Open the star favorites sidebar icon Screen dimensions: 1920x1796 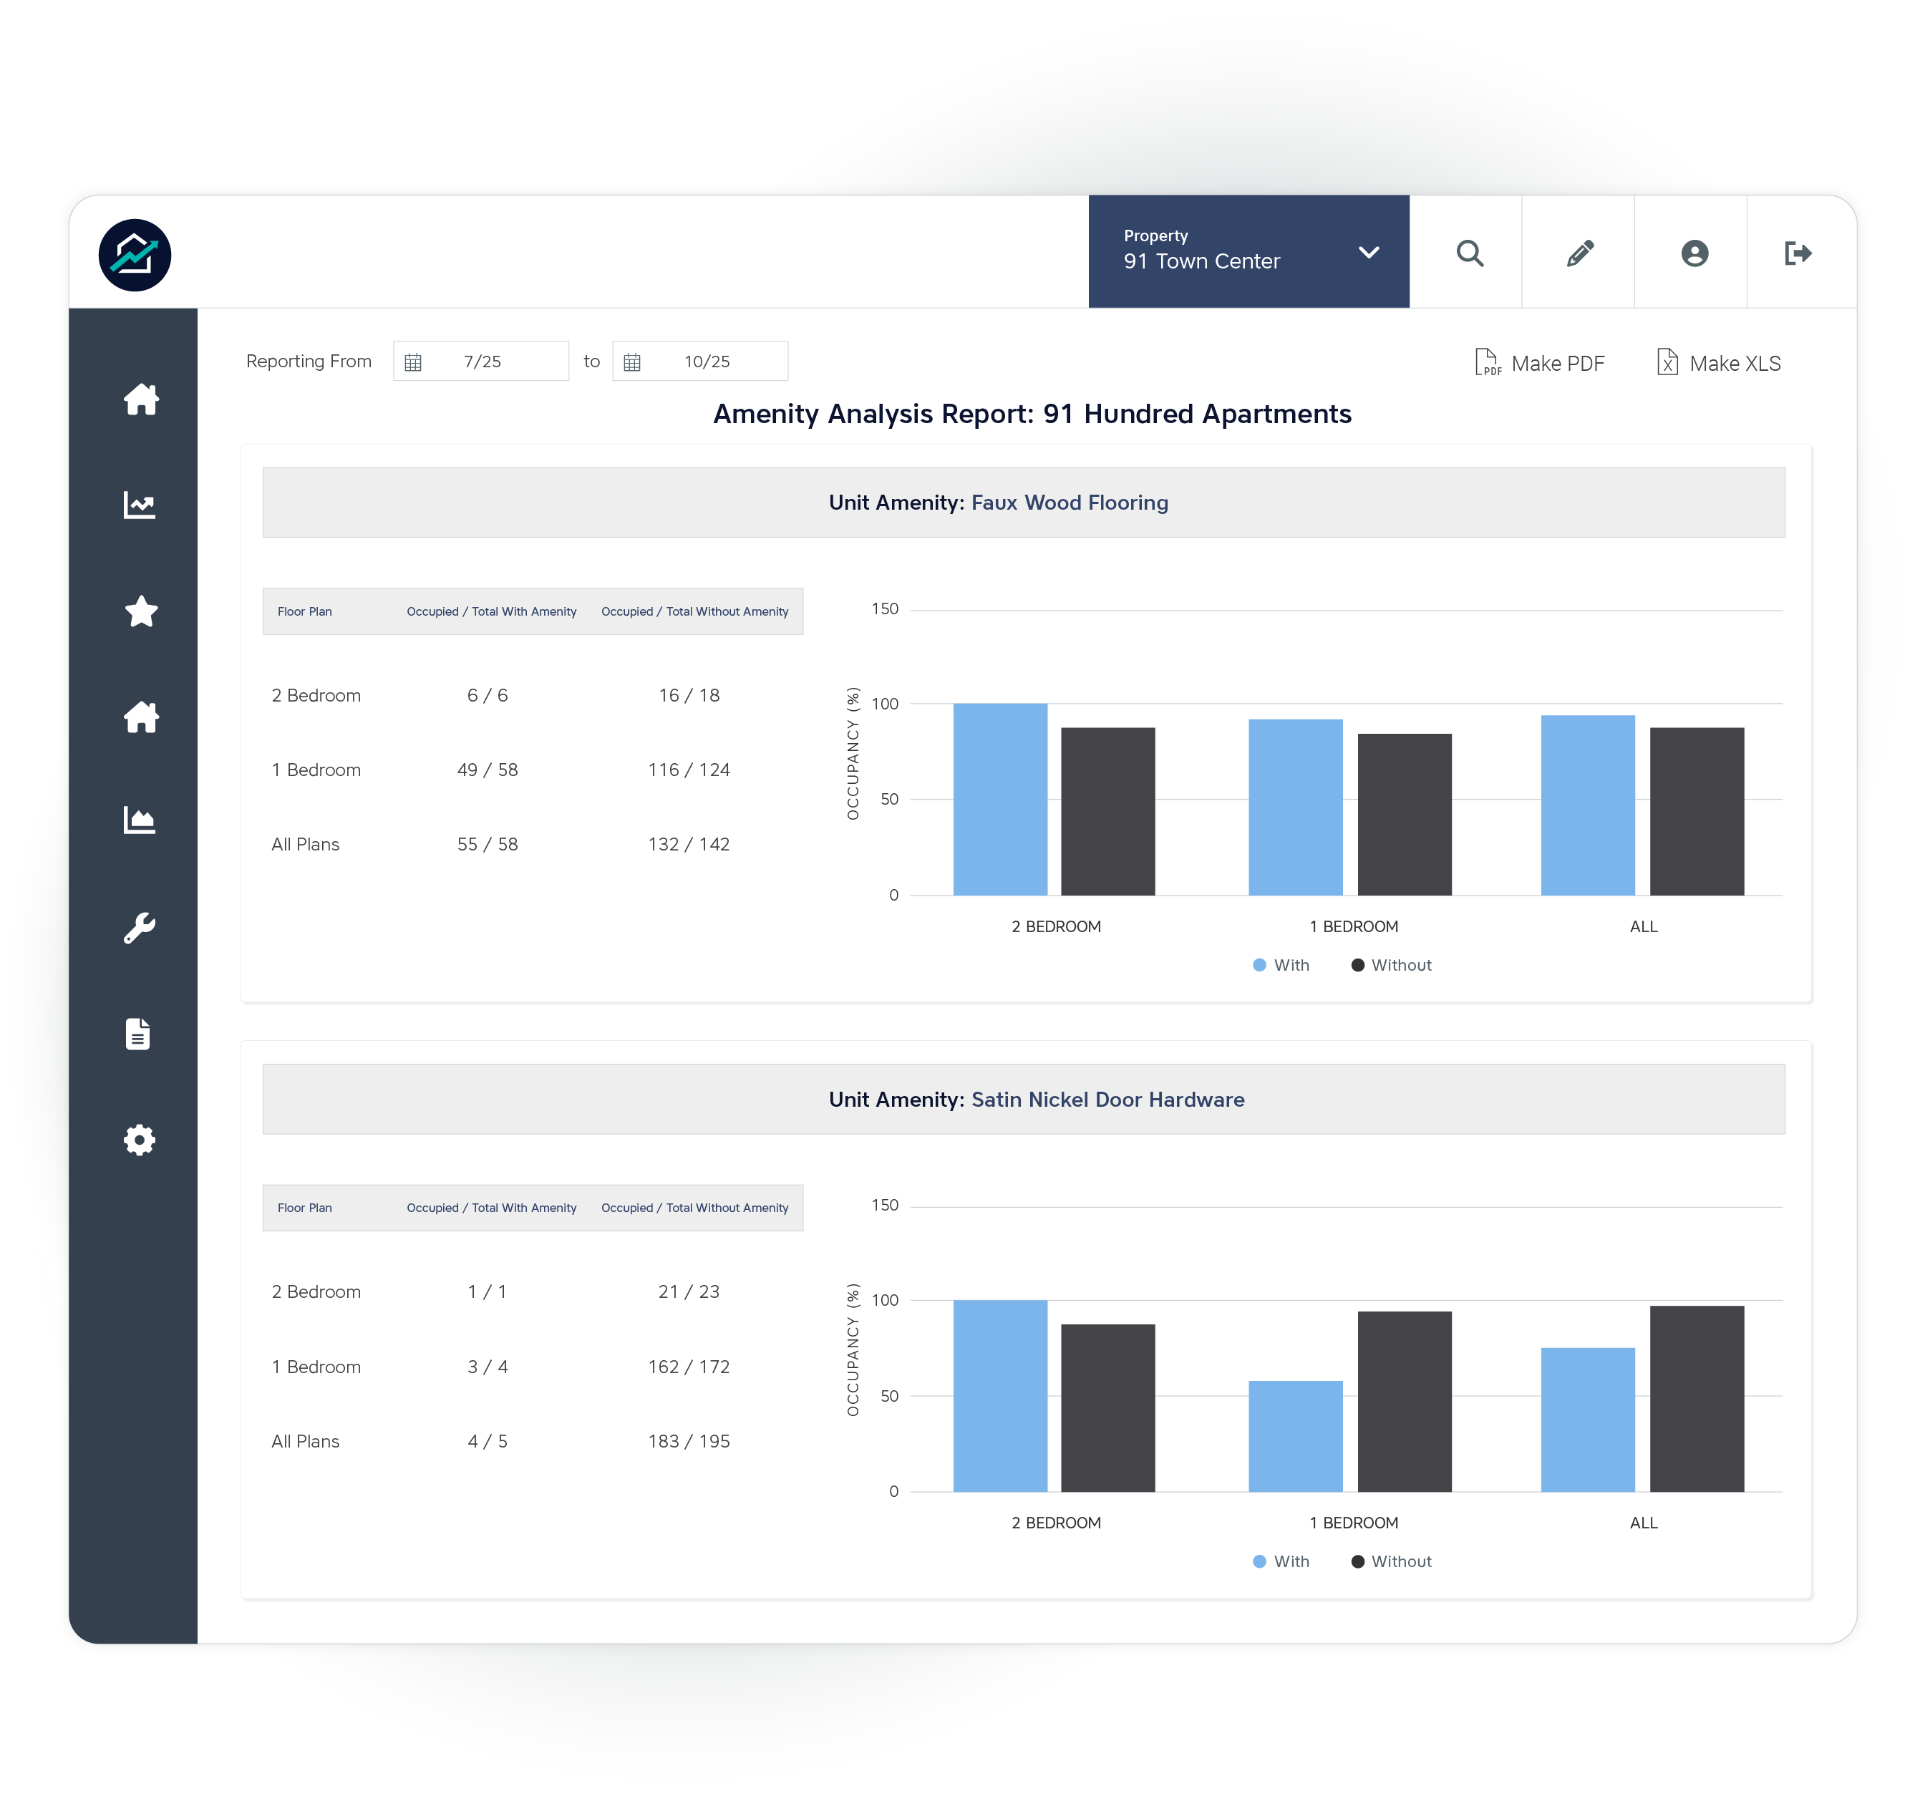(141, 611)
